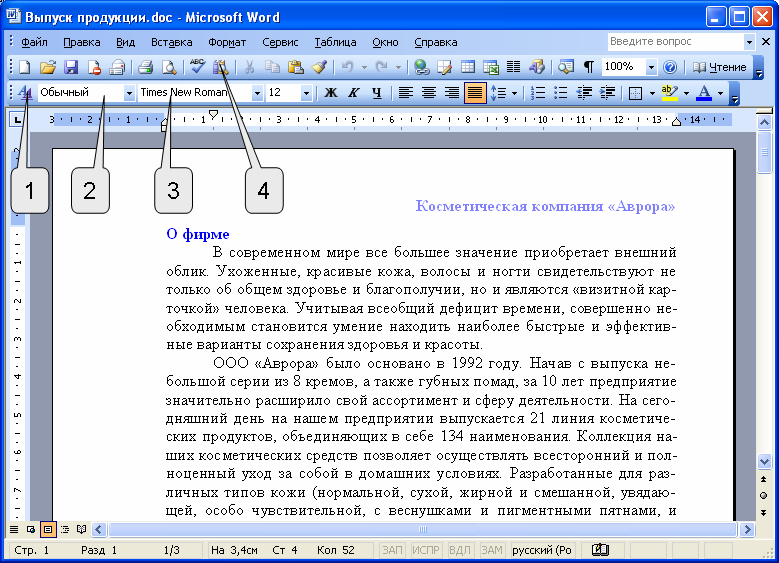Toggle ВДЛ extend selection indicator
Viewport: 779px width, 563px height.
pyautogui.click(x=460, y=550)
